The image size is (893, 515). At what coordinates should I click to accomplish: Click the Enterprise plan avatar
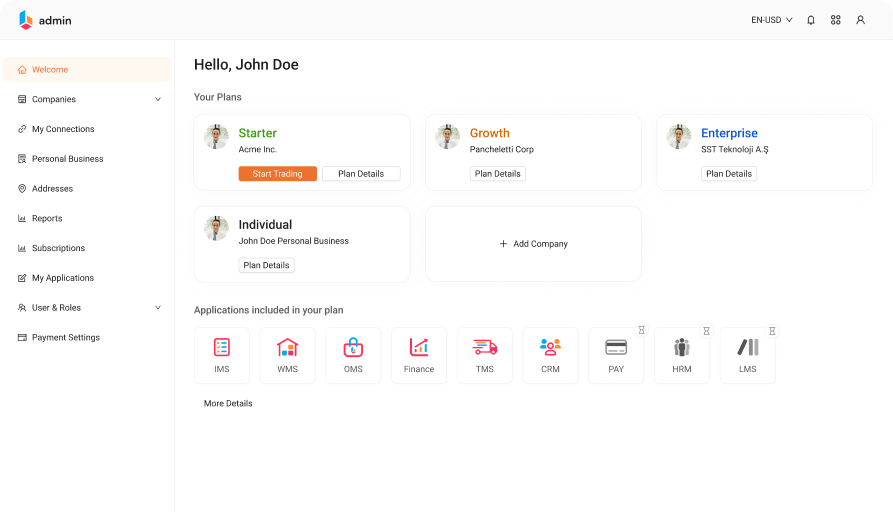pos(679,137)
